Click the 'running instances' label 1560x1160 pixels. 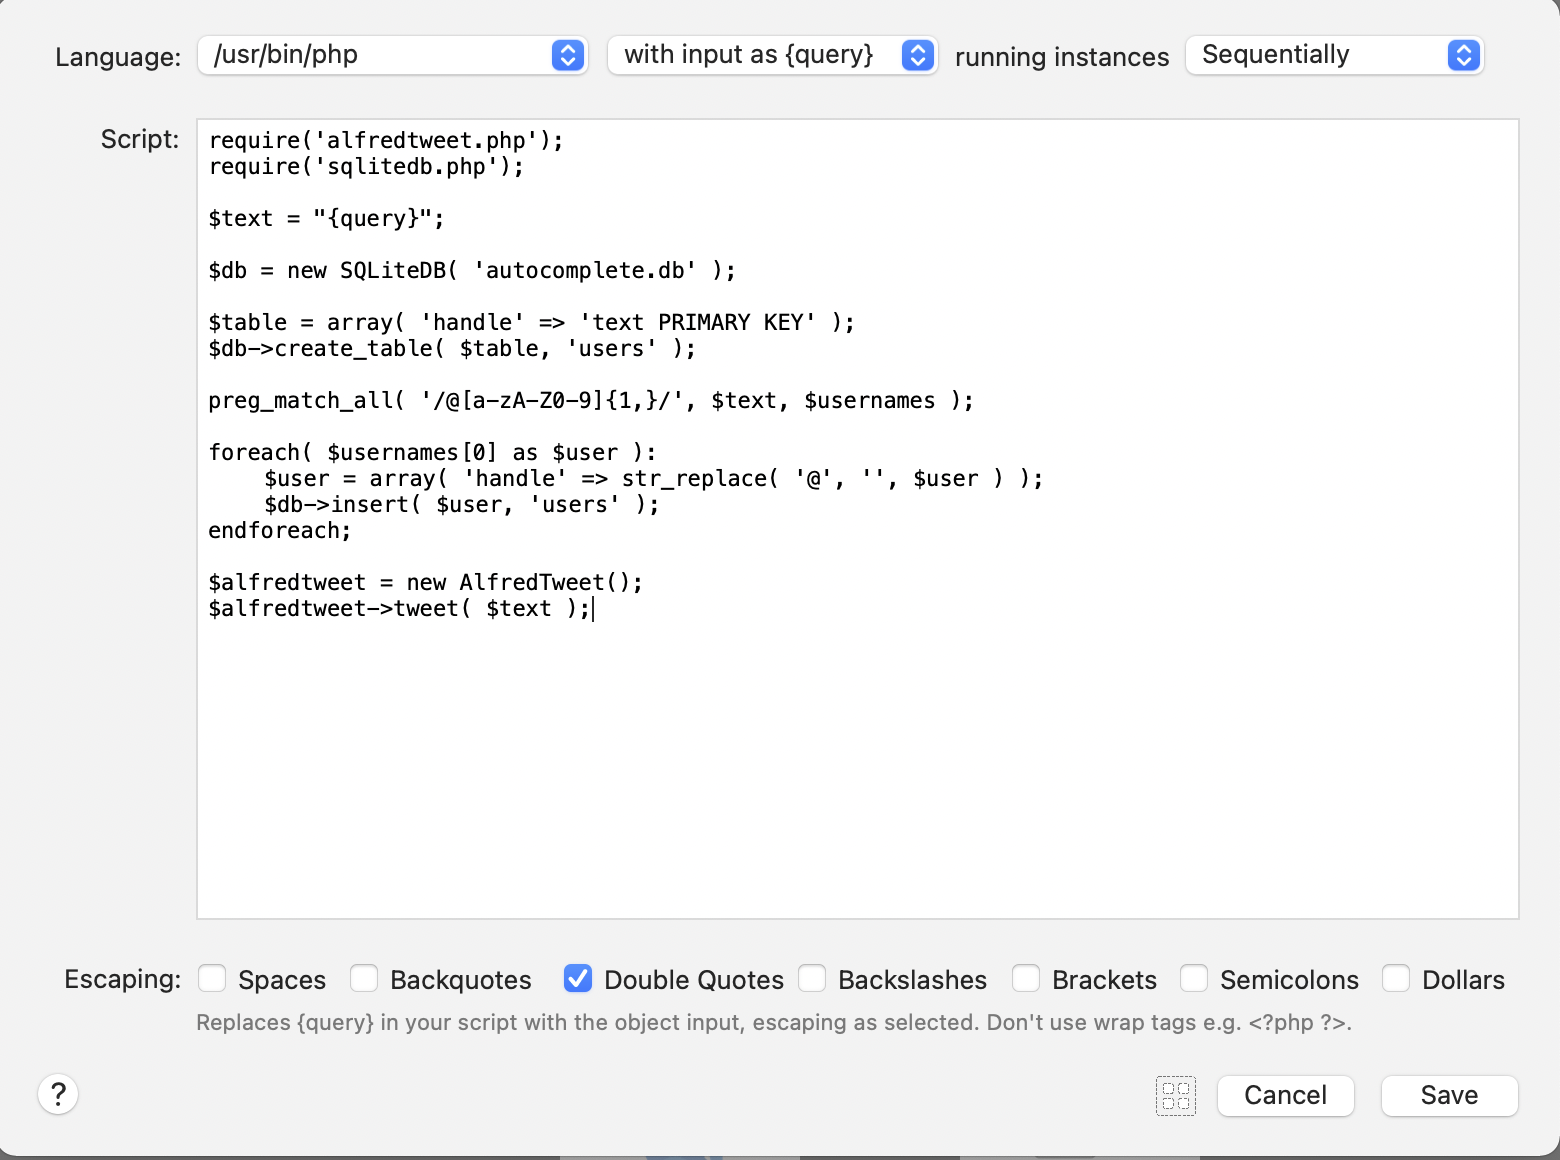pyautogui.click(x=1062, y=57)
